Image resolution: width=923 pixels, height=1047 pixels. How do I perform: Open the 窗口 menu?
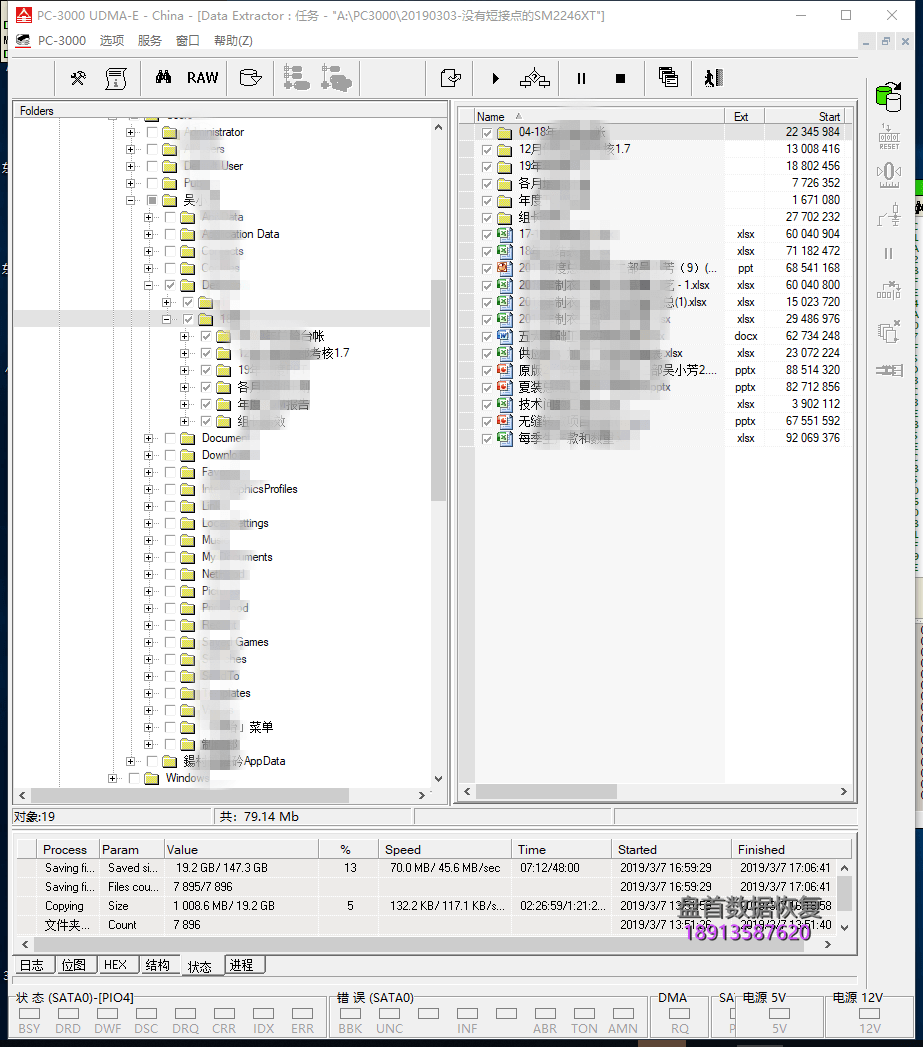tap(188, 41)
